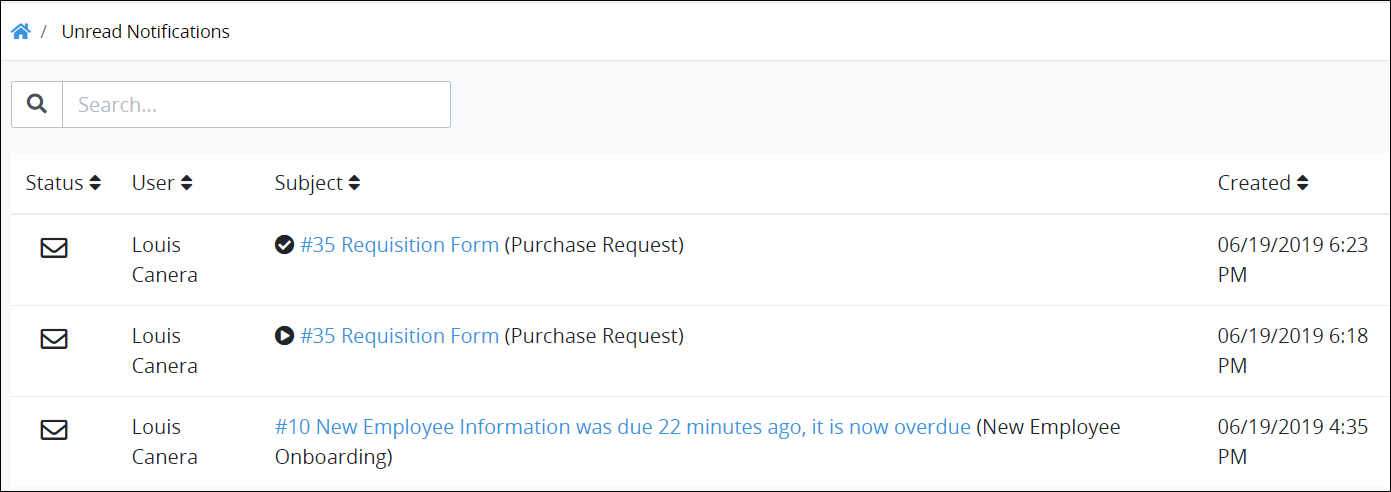Go to the home icon in breadcrumb

pyautogui.click(x=20, y=31)
